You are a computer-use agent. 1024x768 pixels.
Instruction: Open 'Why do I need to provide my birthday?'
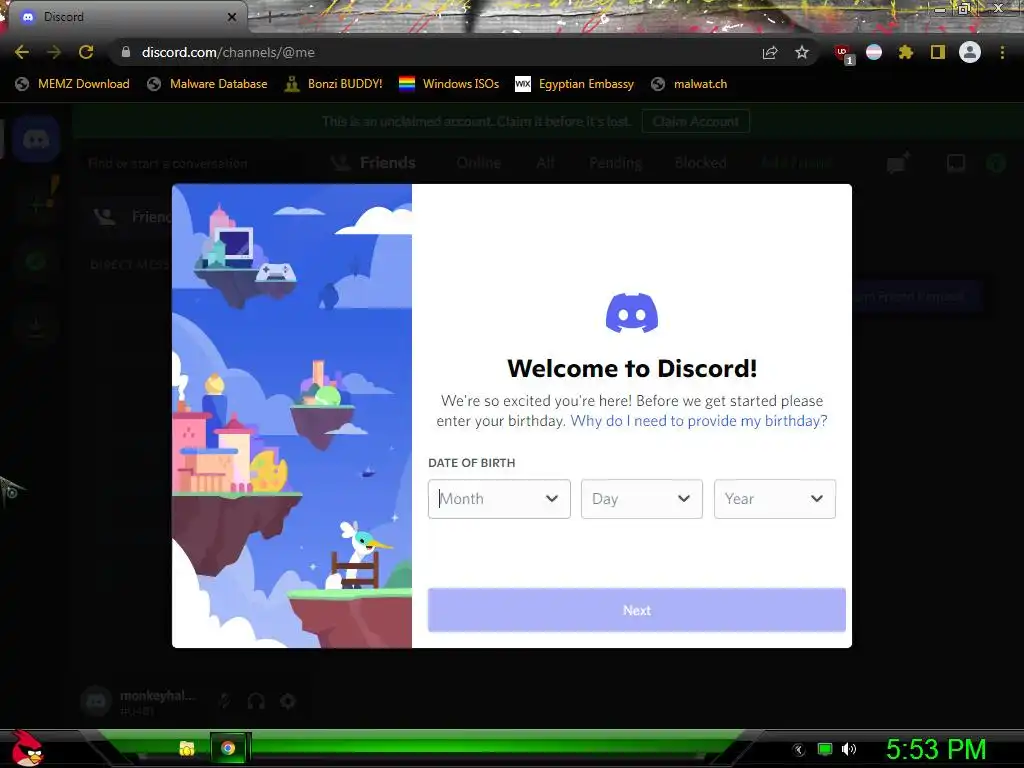(699, 421)
